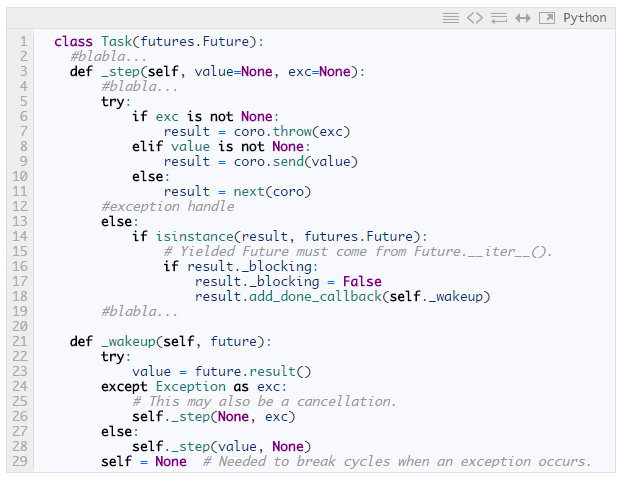This screenshot has width=626, height=493.
Task: Click line 'result = coro.send(value)'
Action: (x=261, y=161)
